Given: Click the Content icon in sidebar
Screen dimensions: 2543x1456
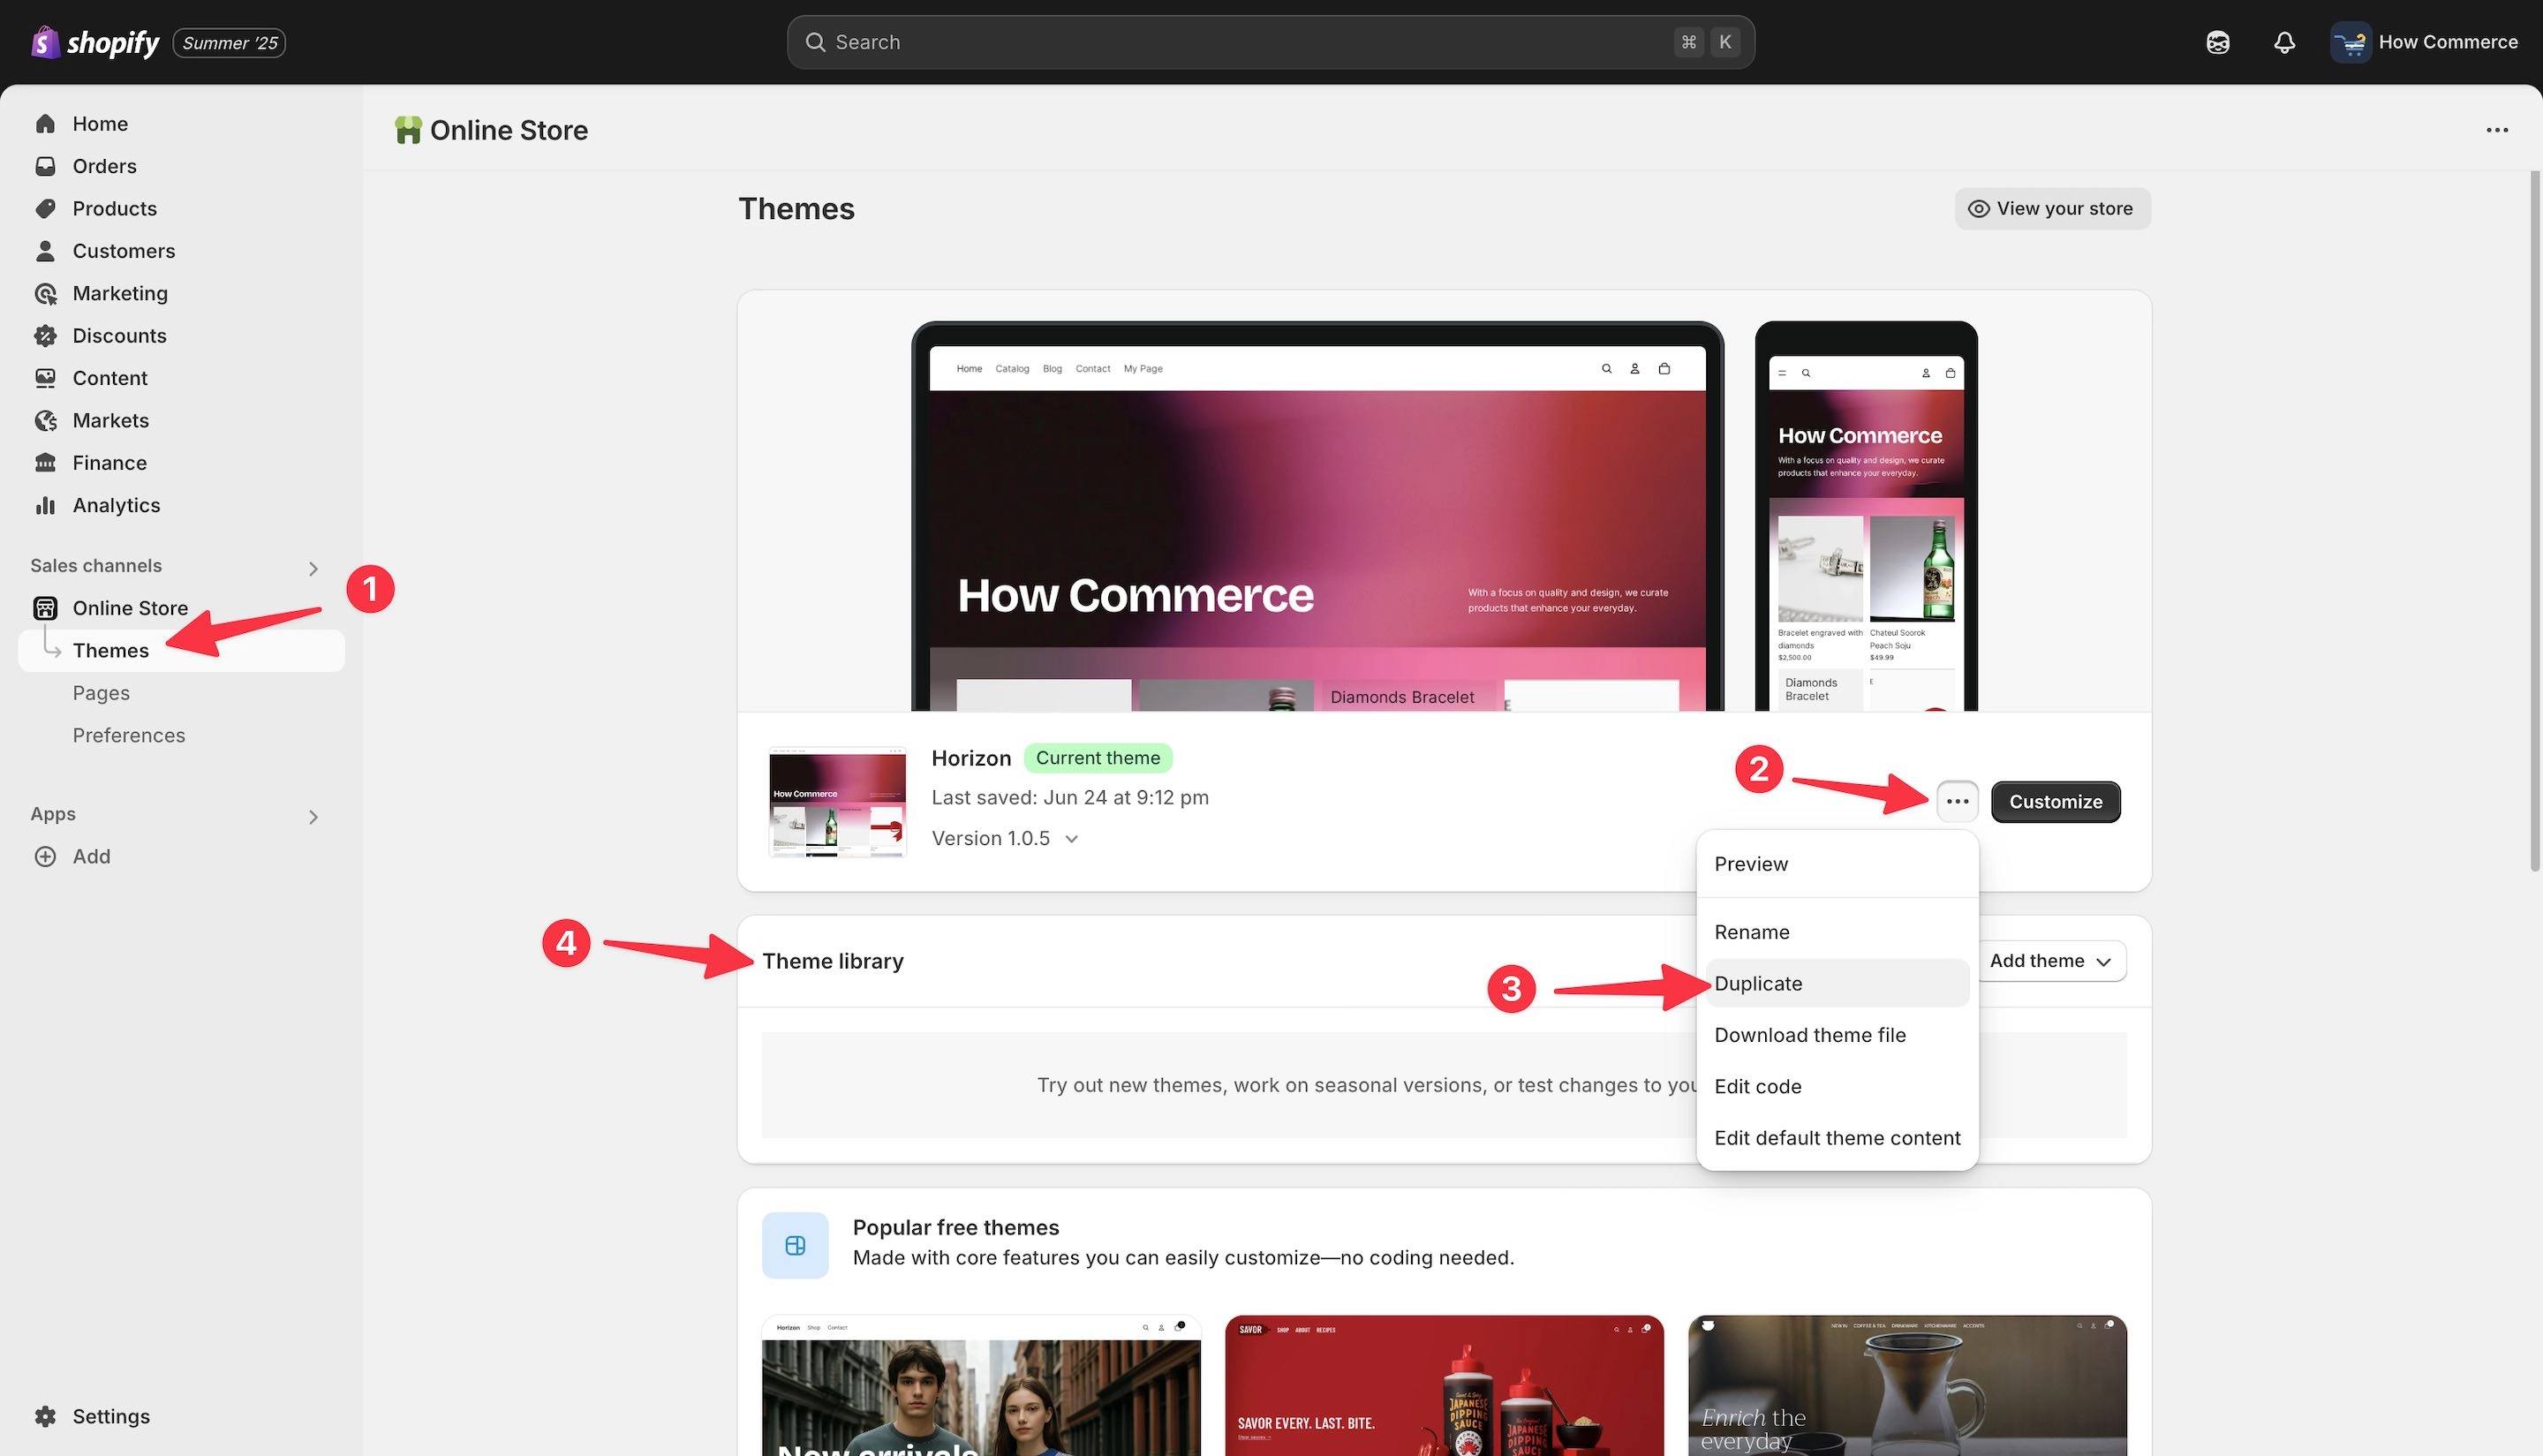Looking at the screenshot, I should 45,378.
